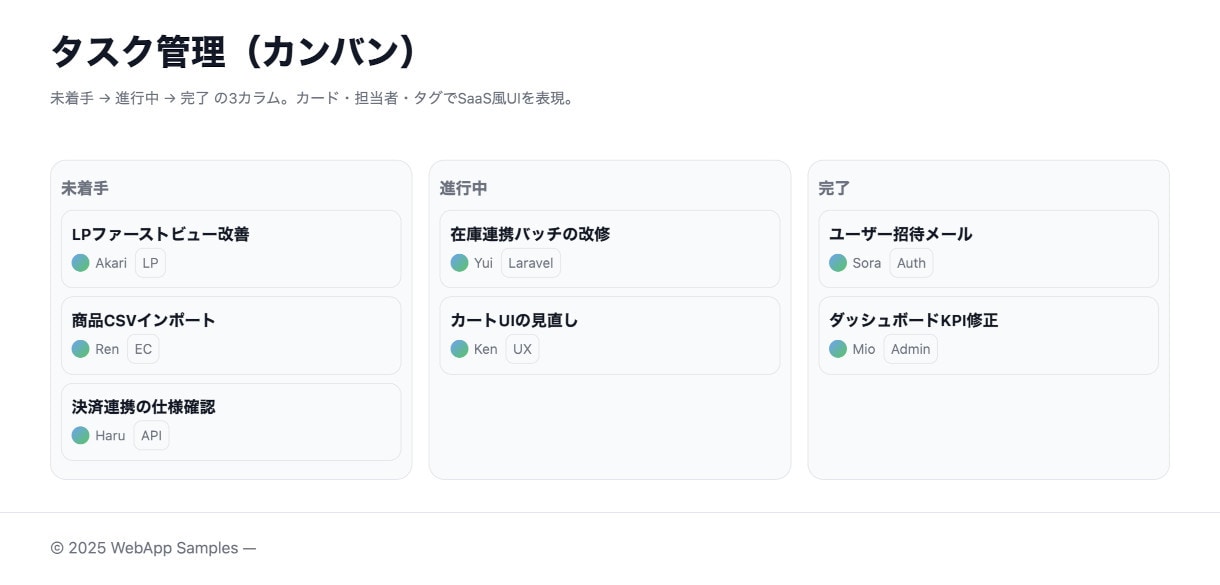
Task: Click the subtitle describing 3カラム
Action: [313, 98]
